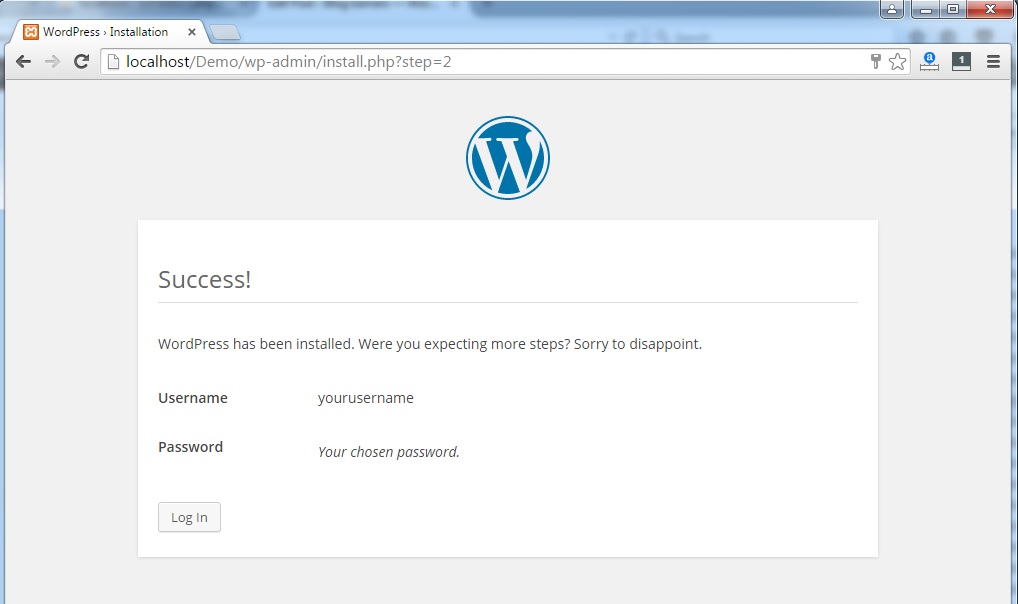Select the WordPress Installation tab

pyautogui.click(x=110, y=32)
